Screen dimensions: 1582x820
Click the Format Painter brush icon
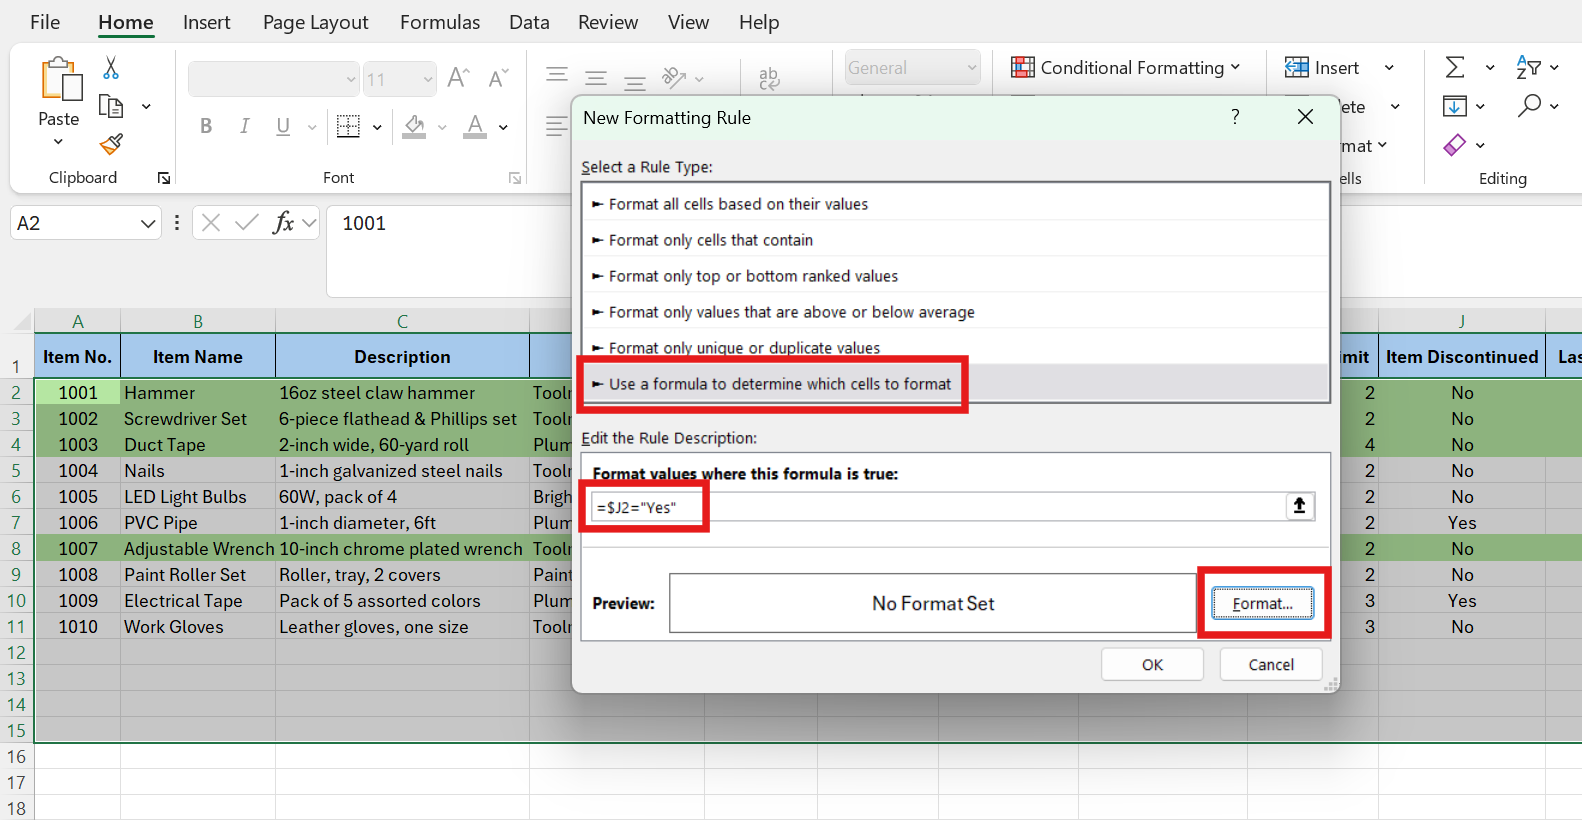point(111,145)
